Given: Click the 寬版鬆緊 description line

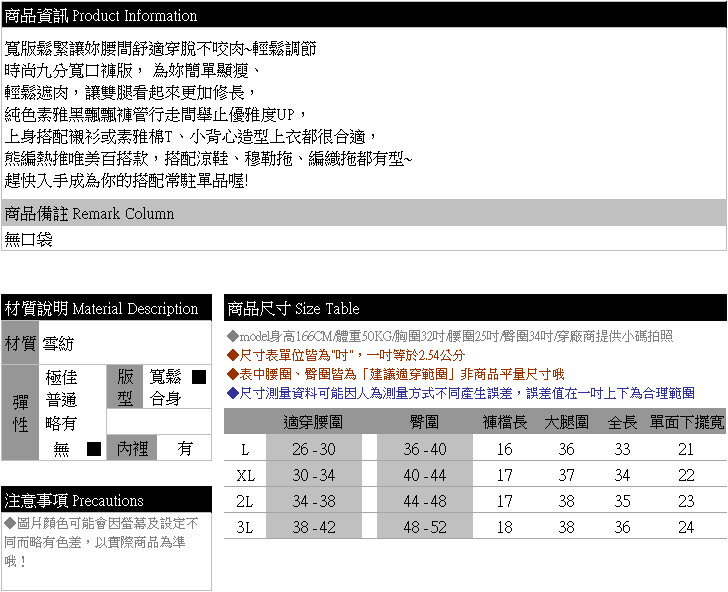Looking at the screenshot, I should click(x=161, y=48).
